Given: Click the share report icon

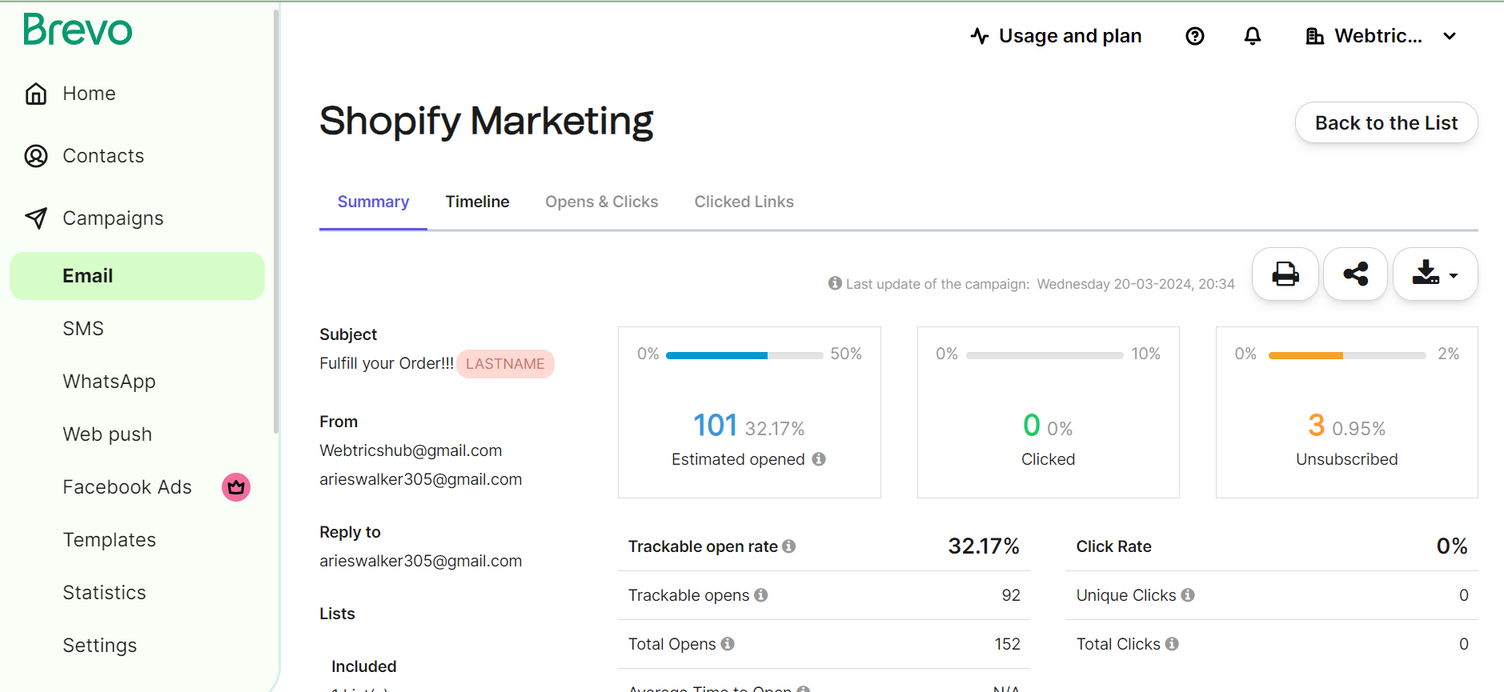Looking at the screenshot, I should tap(1355, 274).
